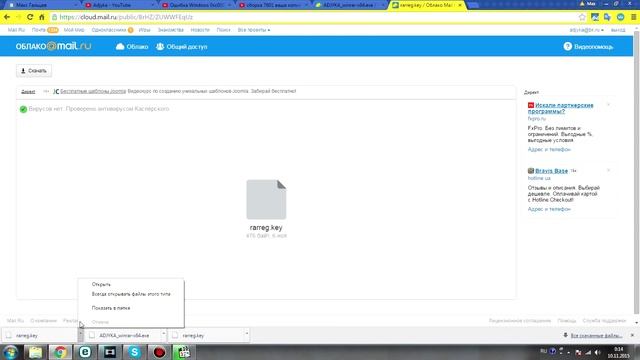This screenshot has height=360, width=640.
Task: Open the Почта link in the top bar
Action: coord(38,30)
